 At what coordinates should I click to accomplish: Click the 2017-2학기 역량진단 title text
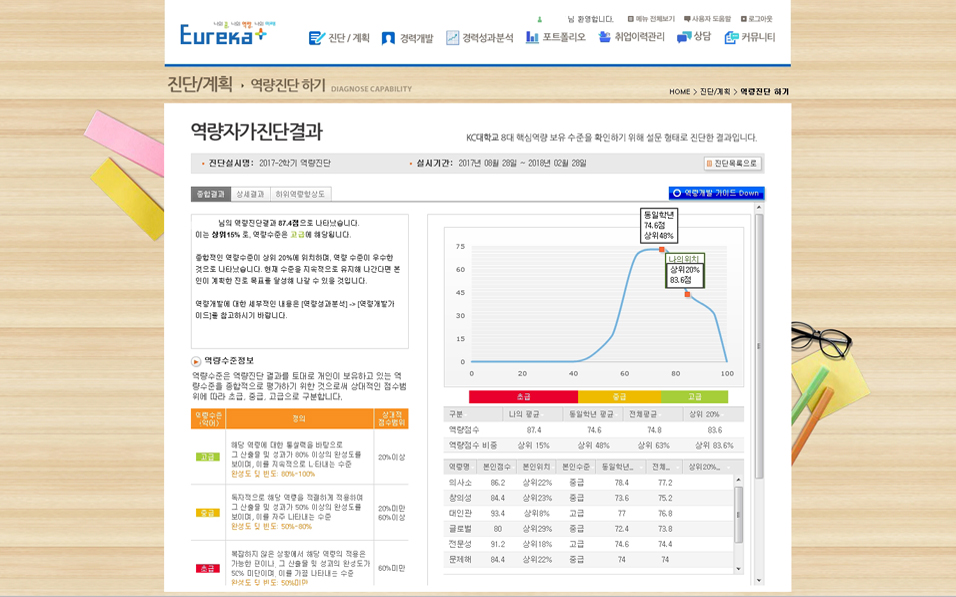coord(294,163)
